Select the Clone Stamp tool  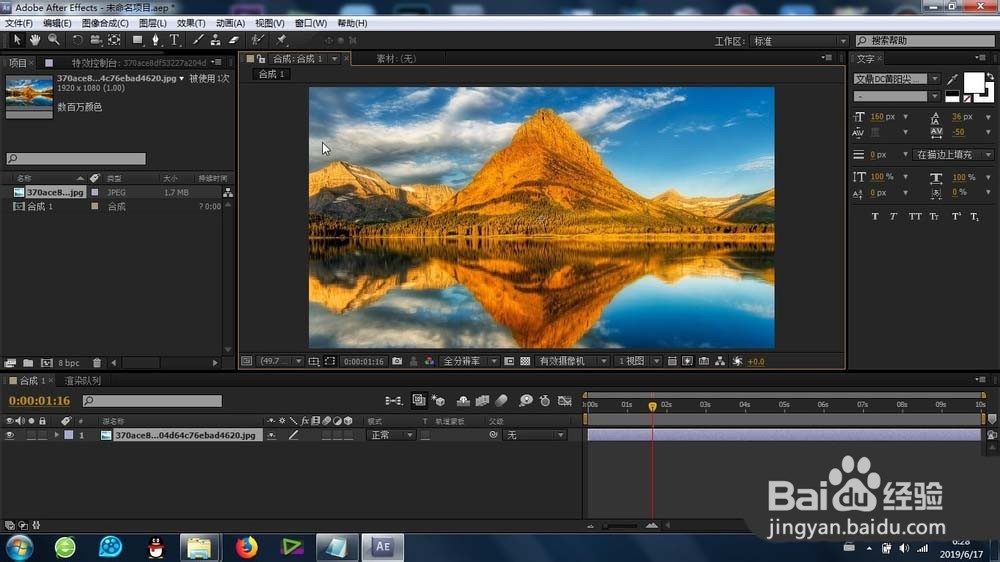216,40
